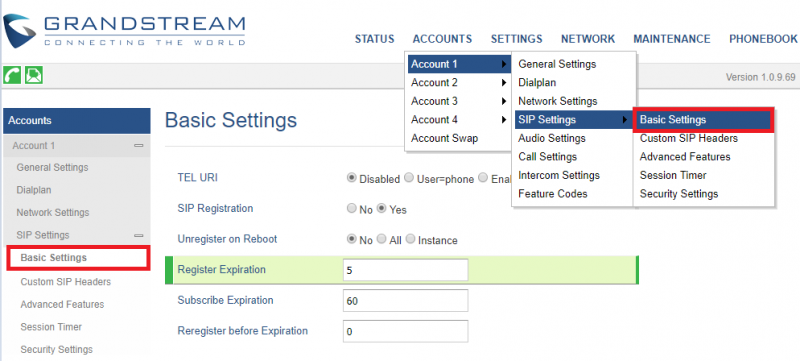
Task: Click the Register Expiration input field
Action: click(x=406, y=270)
